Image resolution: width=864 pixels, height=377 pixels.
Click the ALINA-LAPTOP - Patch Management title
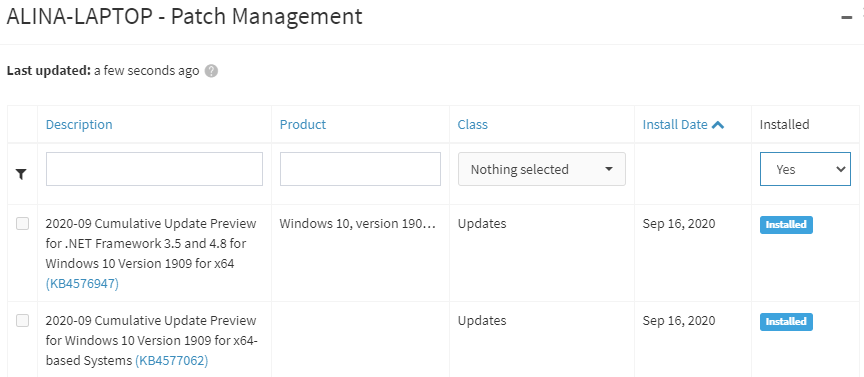[x=185, y=17]
